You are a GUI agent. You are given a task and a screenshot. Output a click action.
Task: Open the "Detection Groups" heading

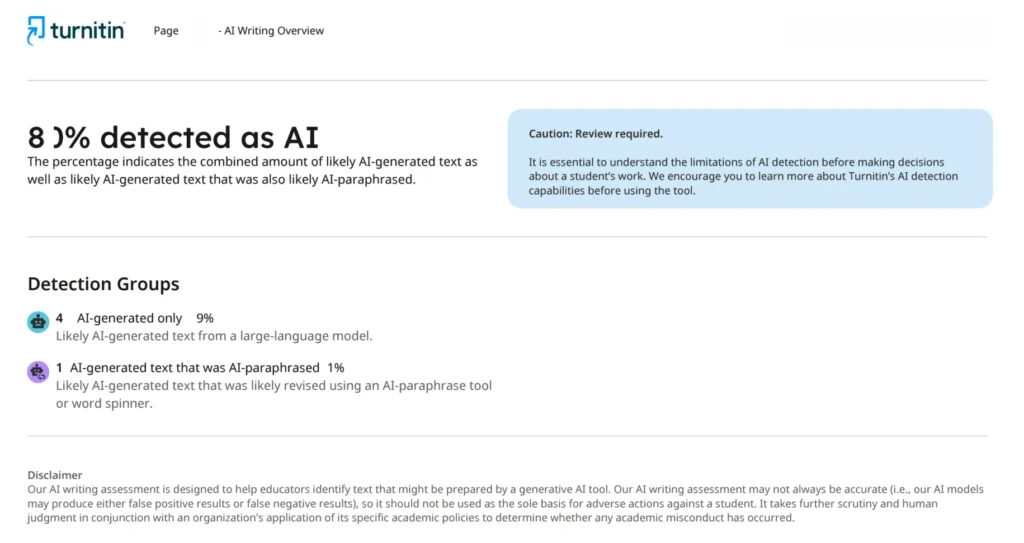(103, 285)
